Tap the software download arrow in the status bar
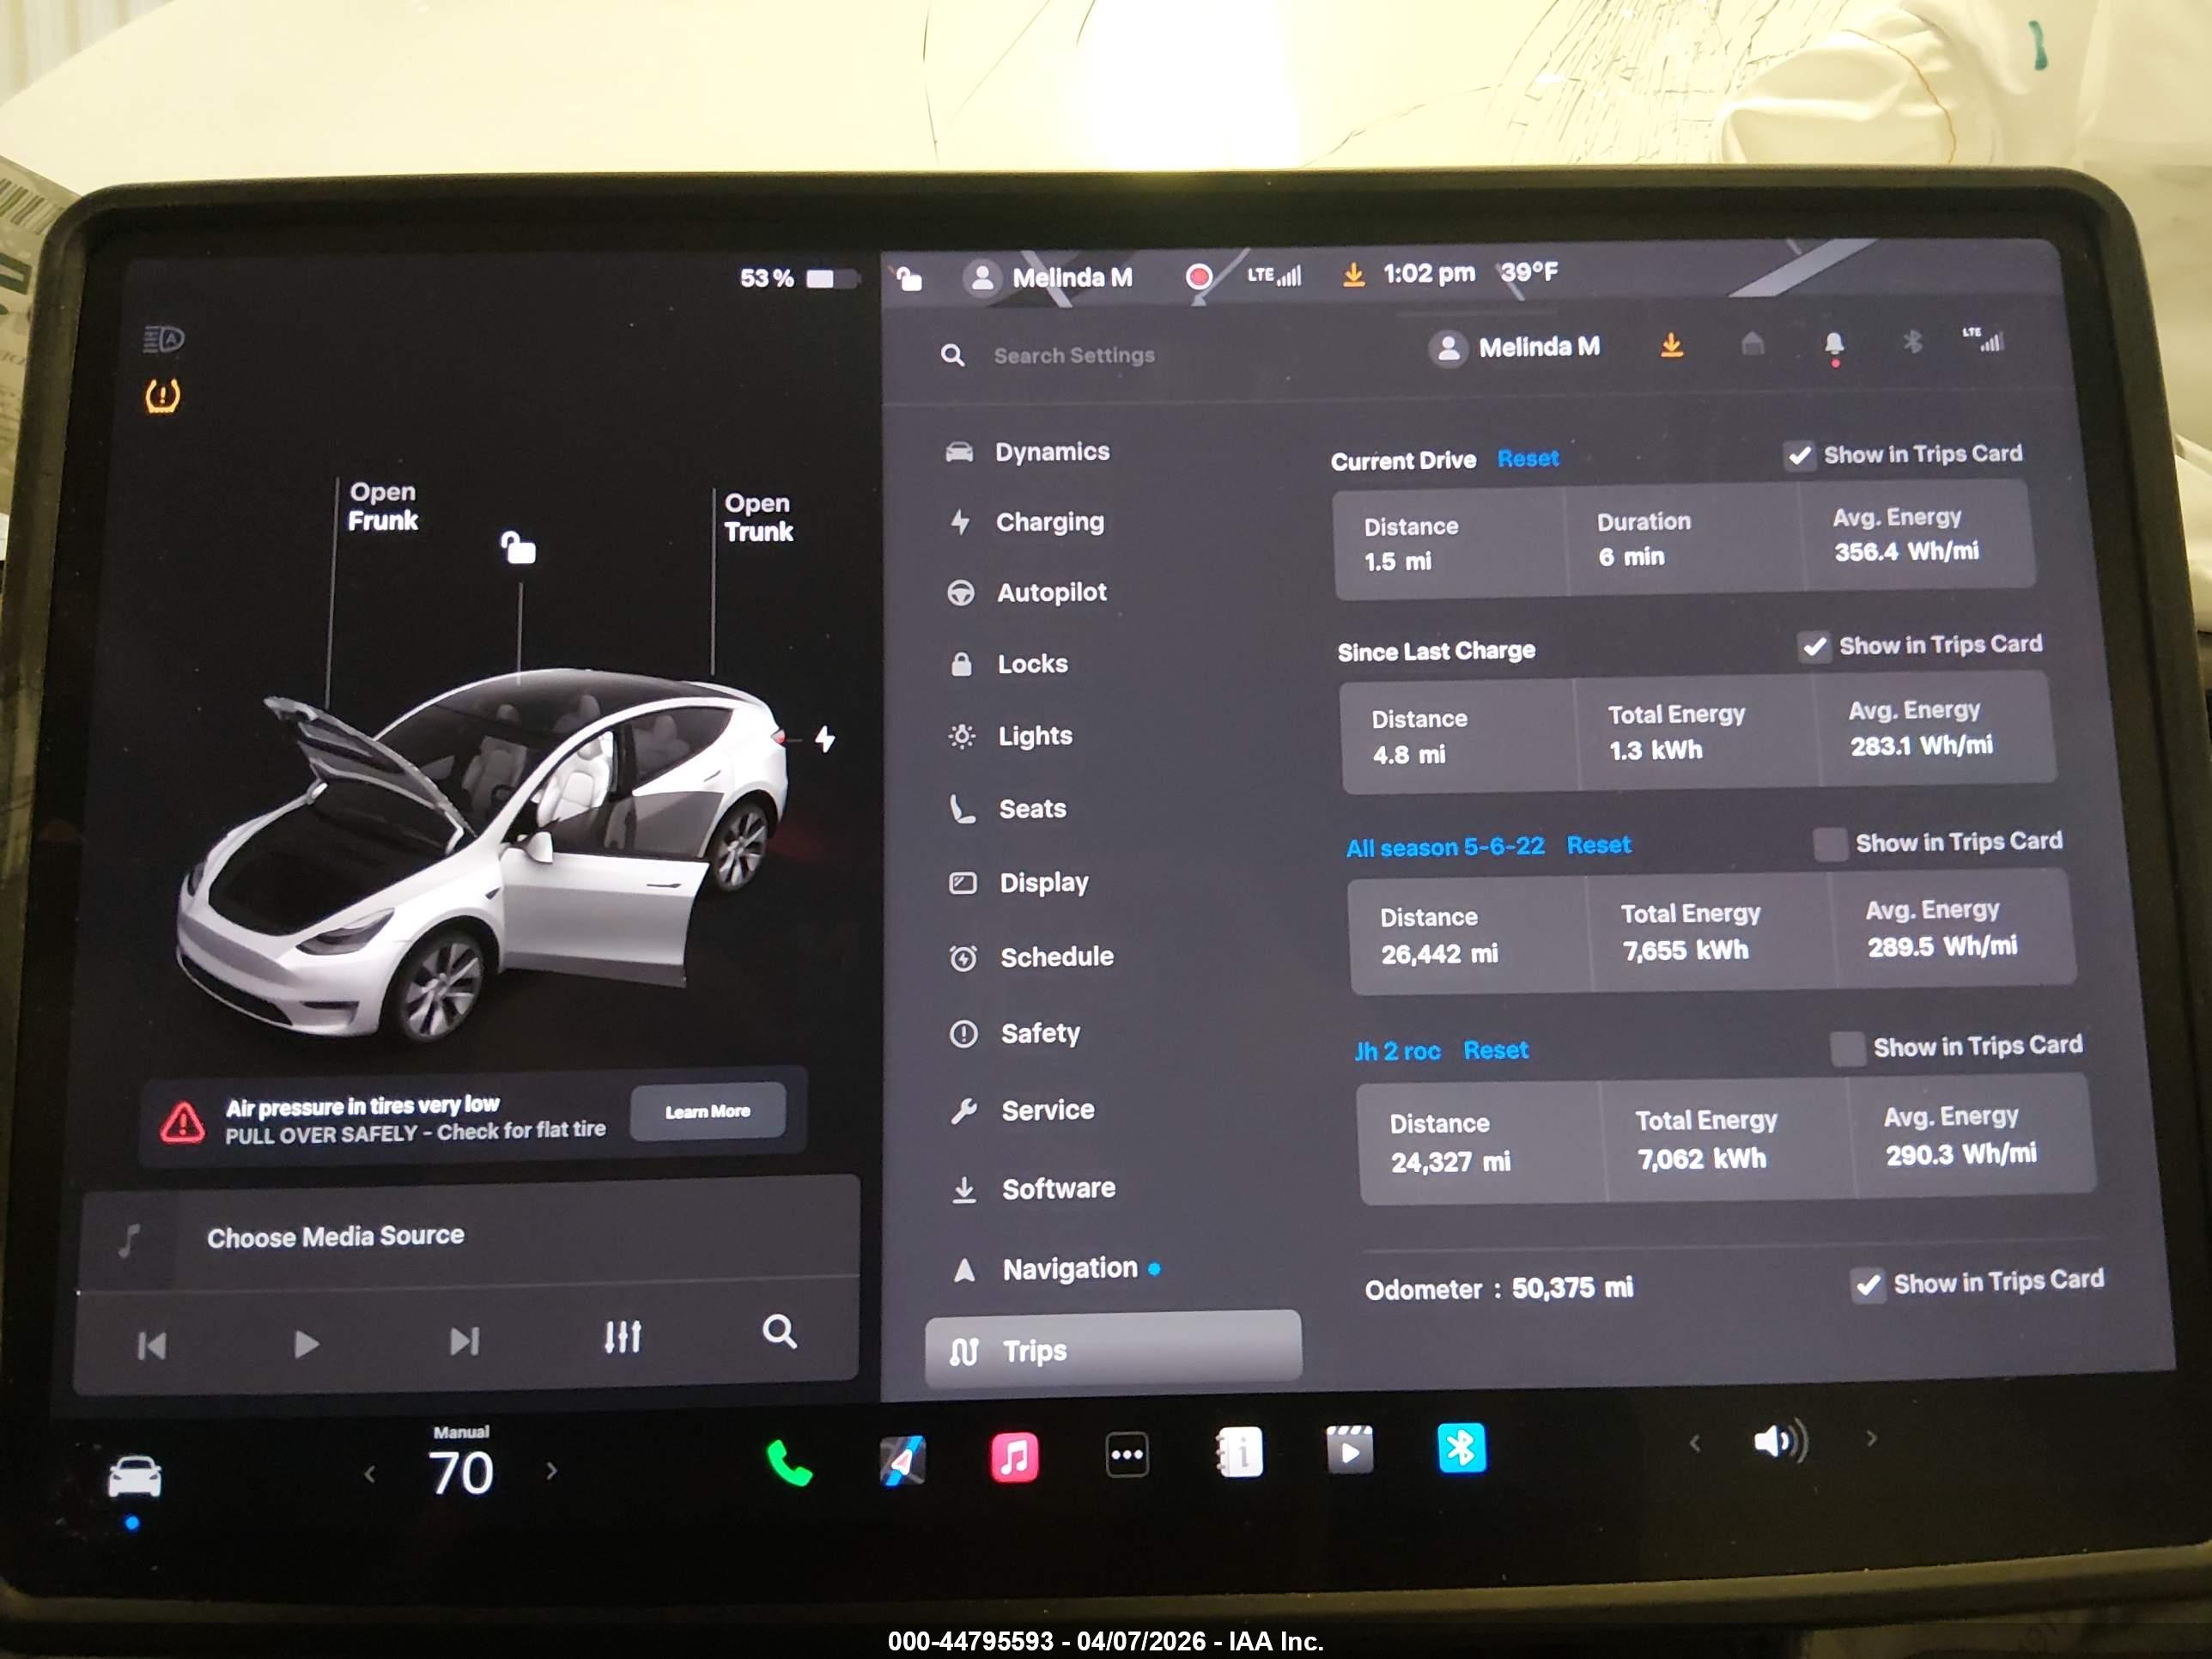 tap(1353, 274)
